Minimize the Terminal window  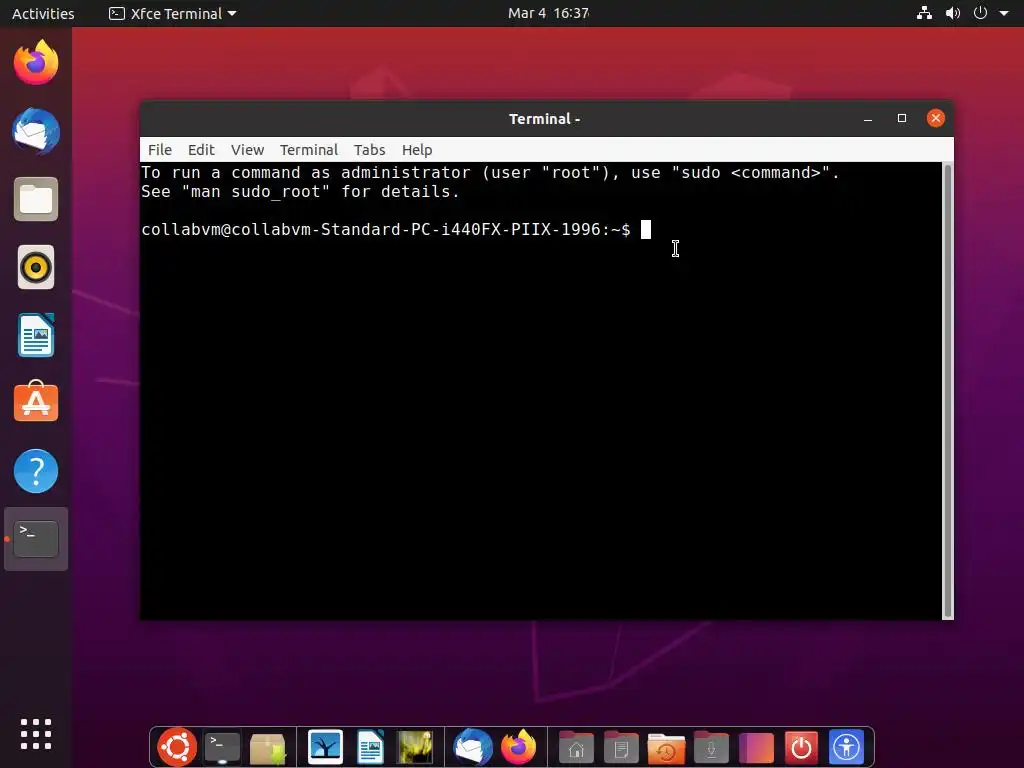[868, 118]
